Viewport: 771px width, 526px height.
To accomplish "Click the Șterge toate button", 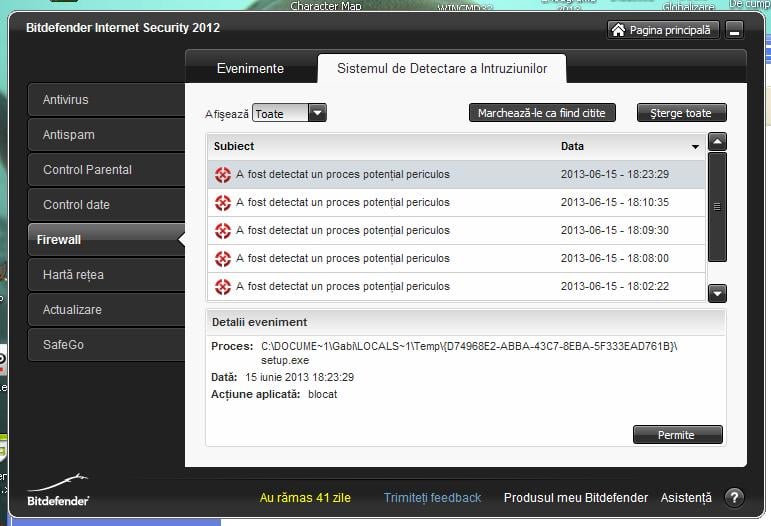I will 681,113.
